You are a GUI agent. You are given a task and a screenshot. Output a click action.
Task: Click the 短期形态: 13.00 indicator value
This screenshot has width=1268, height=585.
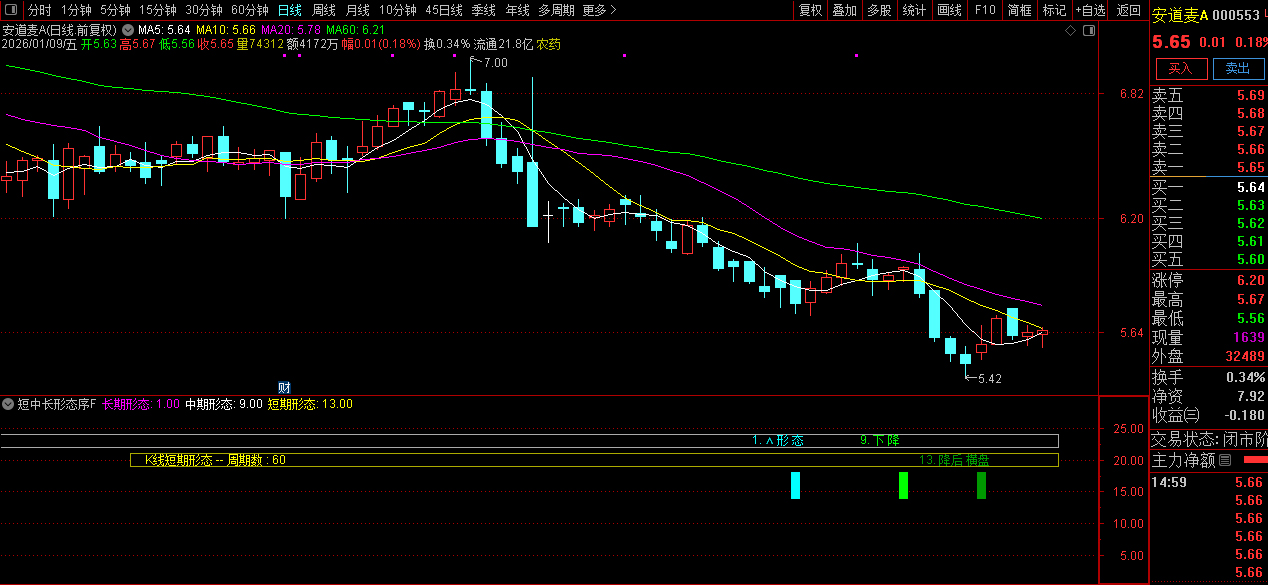[310, 404]
